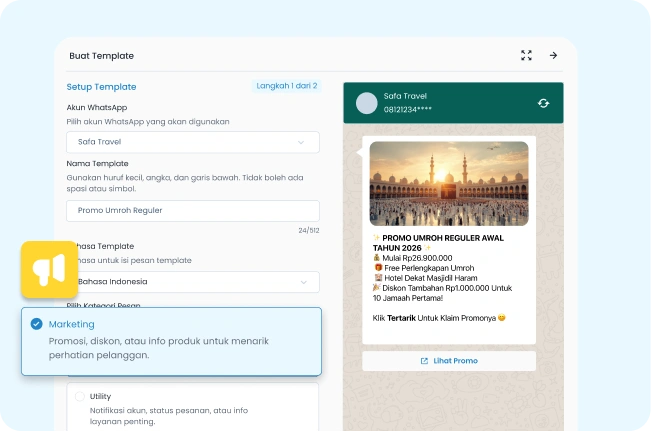Click the yellow megaphone marketing icon
The width and height of the screenshot is (651, 432).
tap(49, 270)
